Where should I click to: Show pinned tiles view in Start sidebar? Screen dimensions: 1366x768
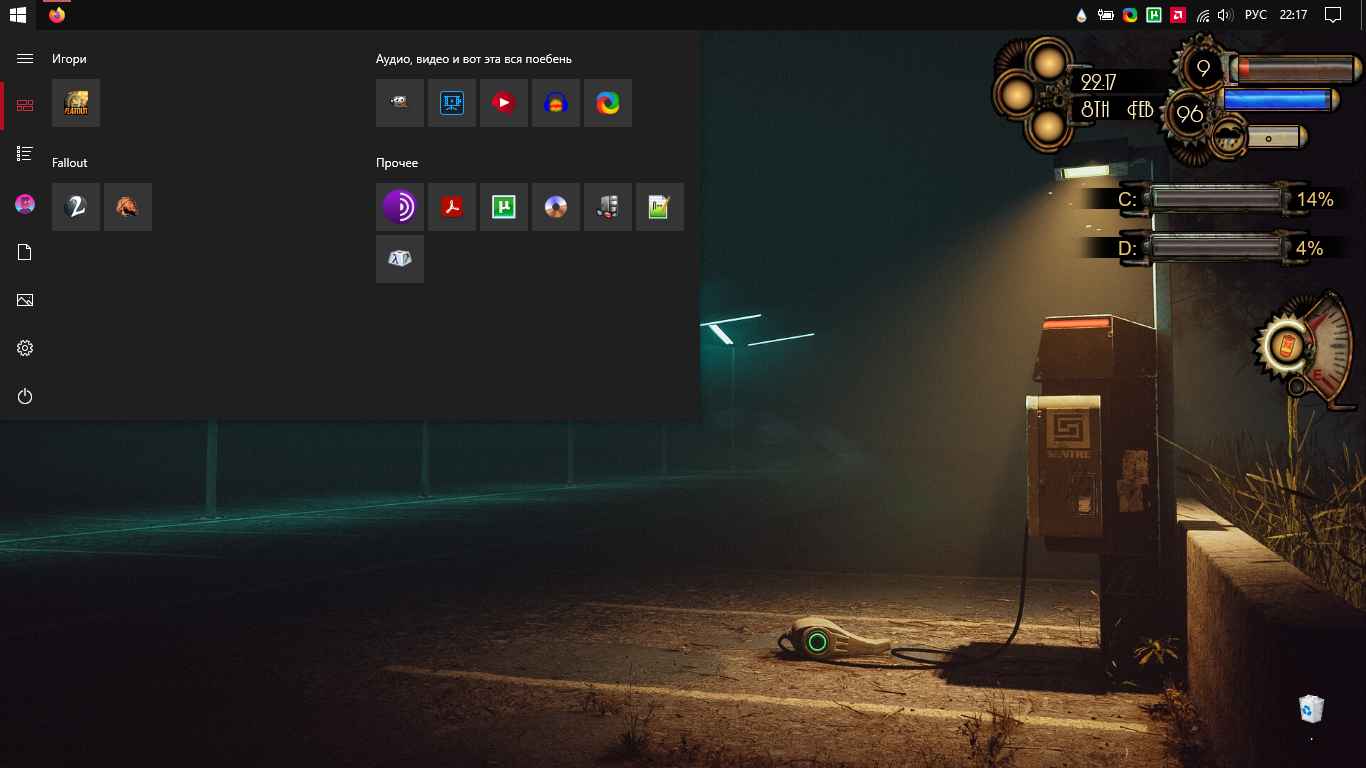click(x=25, y=106)
